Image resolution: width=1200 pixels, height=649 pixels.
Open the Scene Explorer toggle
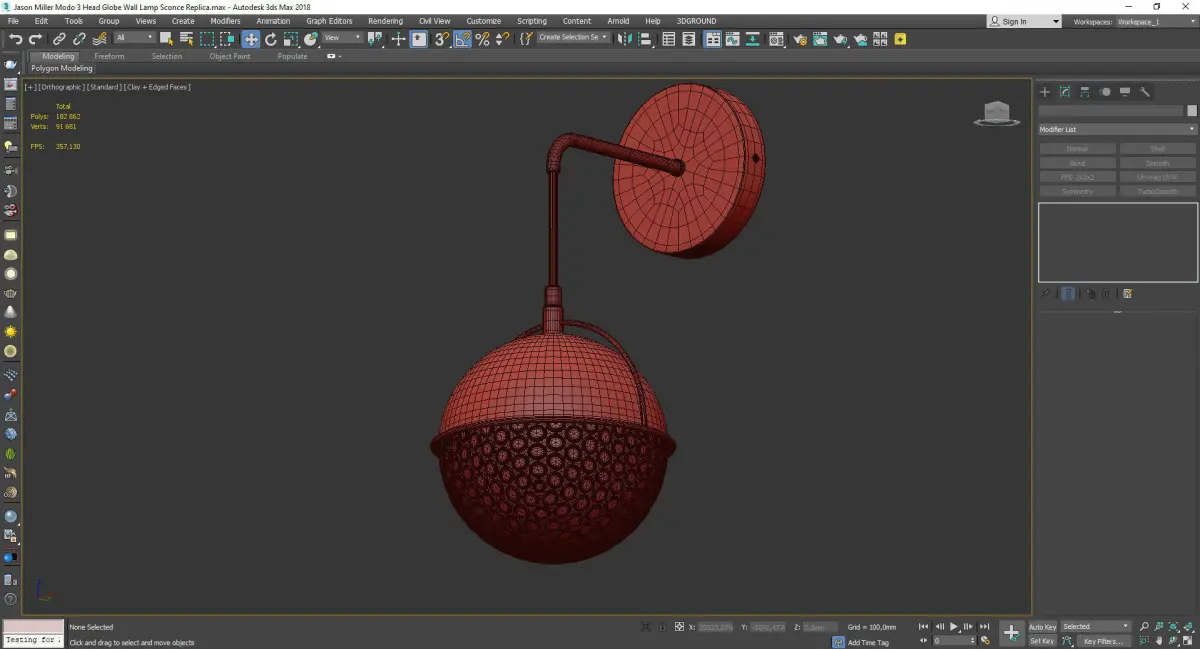(668, 39)
